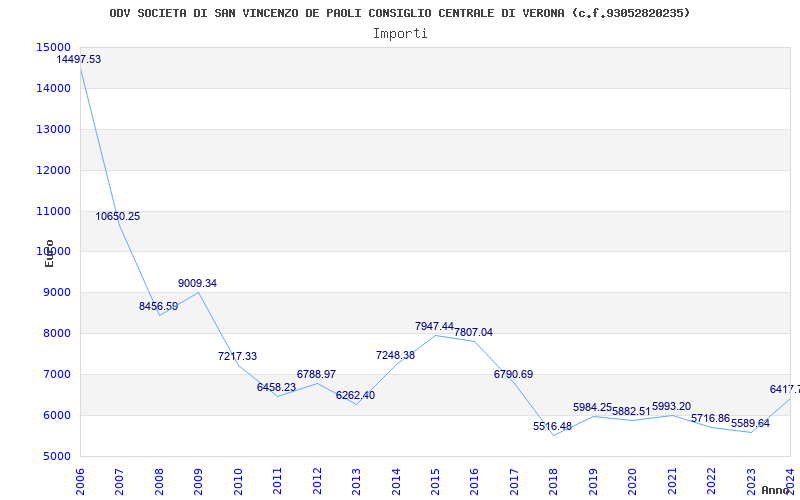Select the 6262.40 data label
This screenshot has height=500, width=800.
point(356,395)
